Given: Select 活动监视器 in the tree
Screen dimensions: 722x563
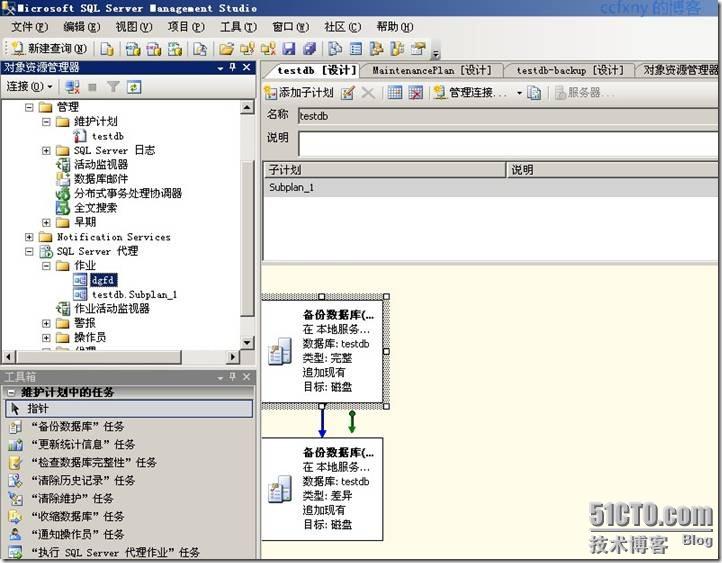Looking at the screenshot, I should click(101, 165).
